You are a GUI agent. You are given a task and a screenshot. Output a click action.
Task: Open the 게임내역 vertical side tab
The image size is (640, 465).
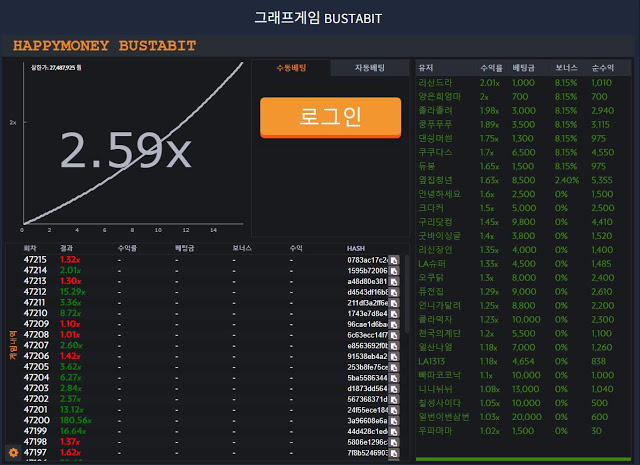point(13,345)
